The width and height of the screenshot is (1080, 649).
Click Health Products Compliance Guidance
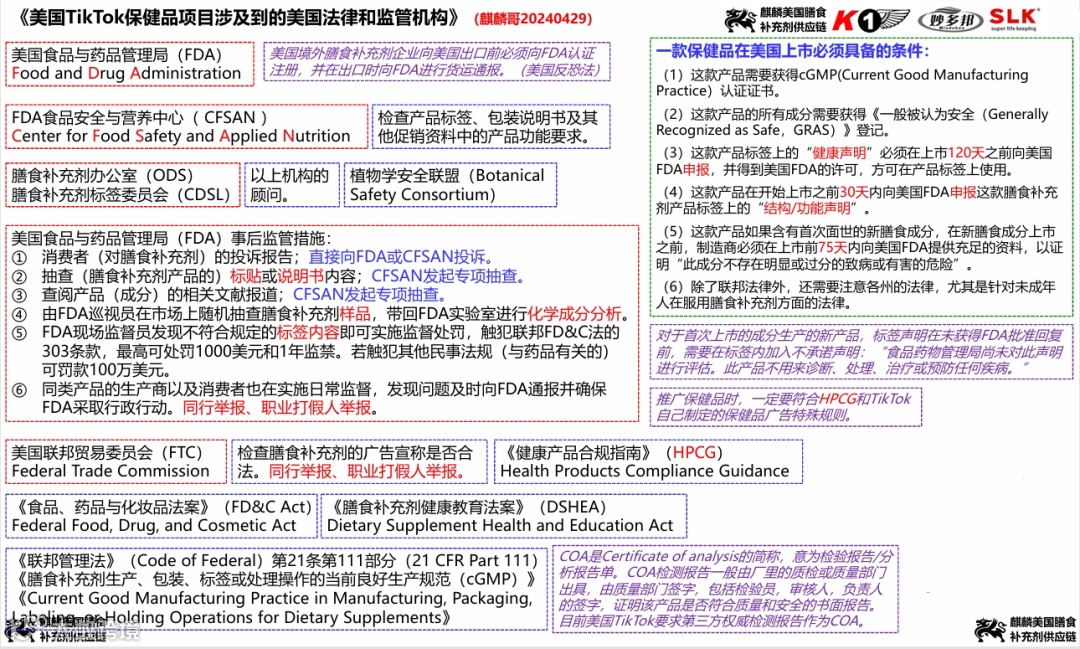click(x=645, y=471)
